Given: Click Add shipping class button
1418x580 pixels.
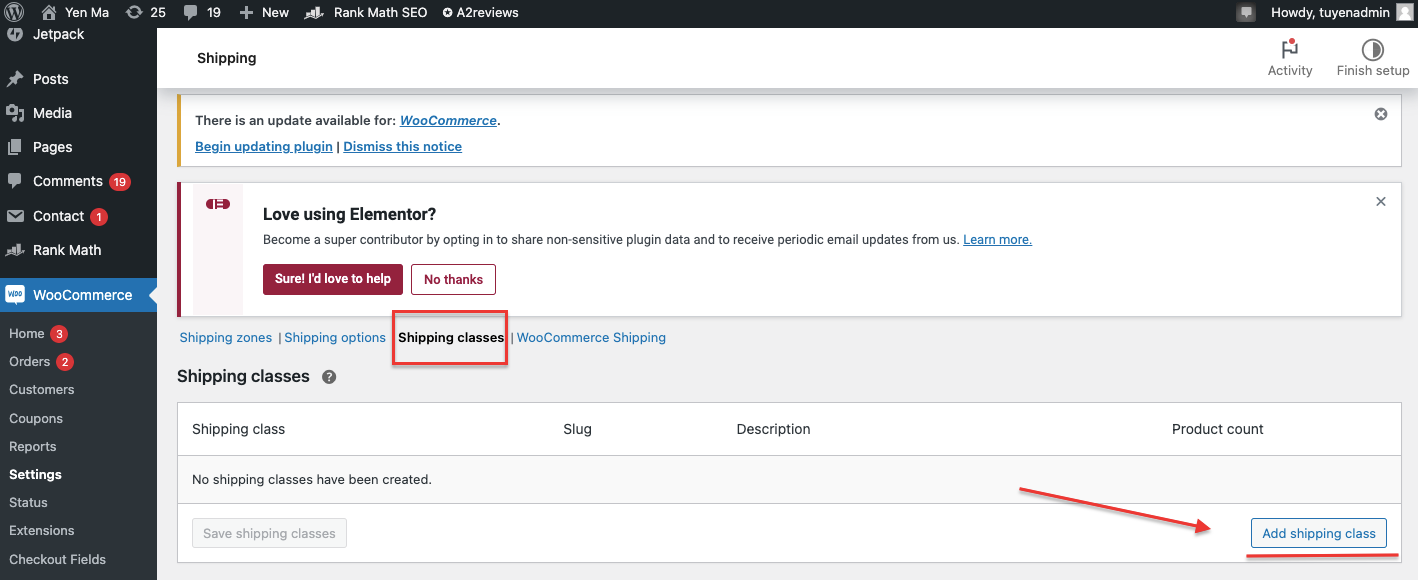Looking at the screenshot, I should coord(1319,533).
